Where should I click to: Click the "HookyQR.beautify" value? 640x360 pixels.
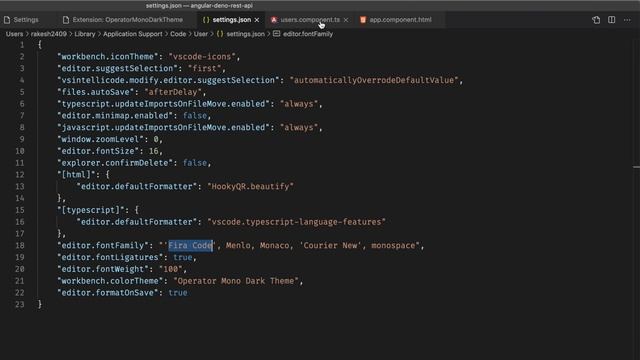[x=250, y=187]
